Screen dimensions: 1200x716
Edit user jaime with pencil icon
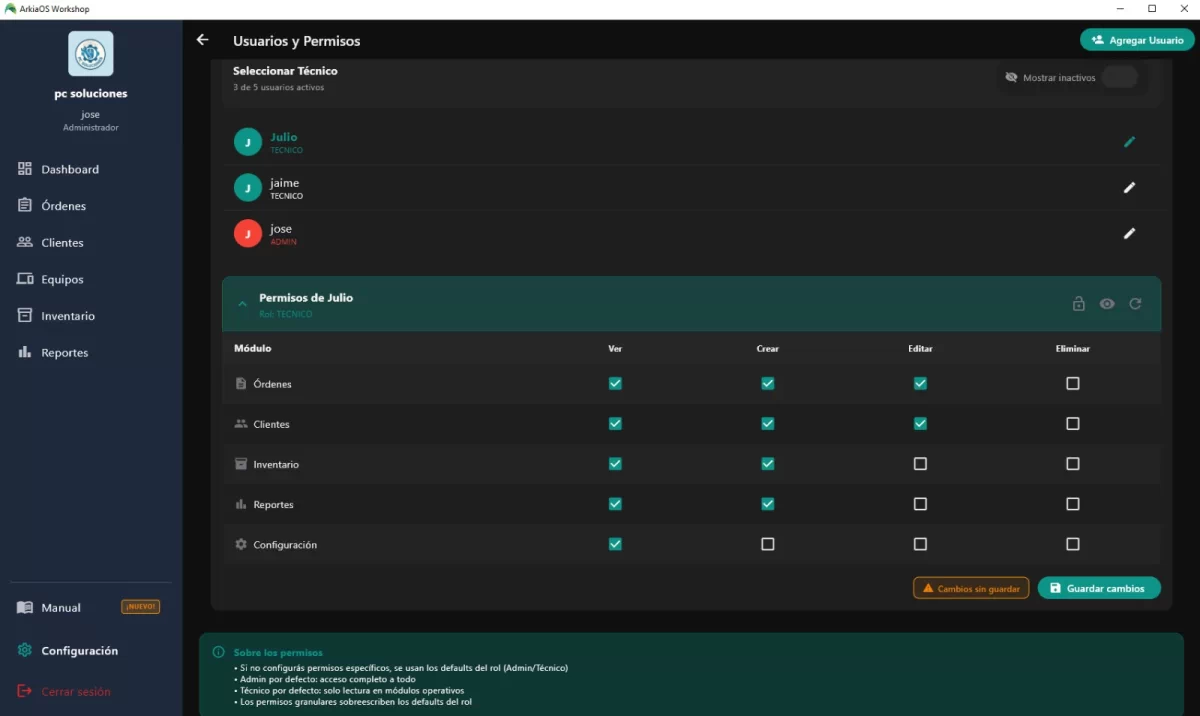pyautogui.click(x=1129, y=187)
